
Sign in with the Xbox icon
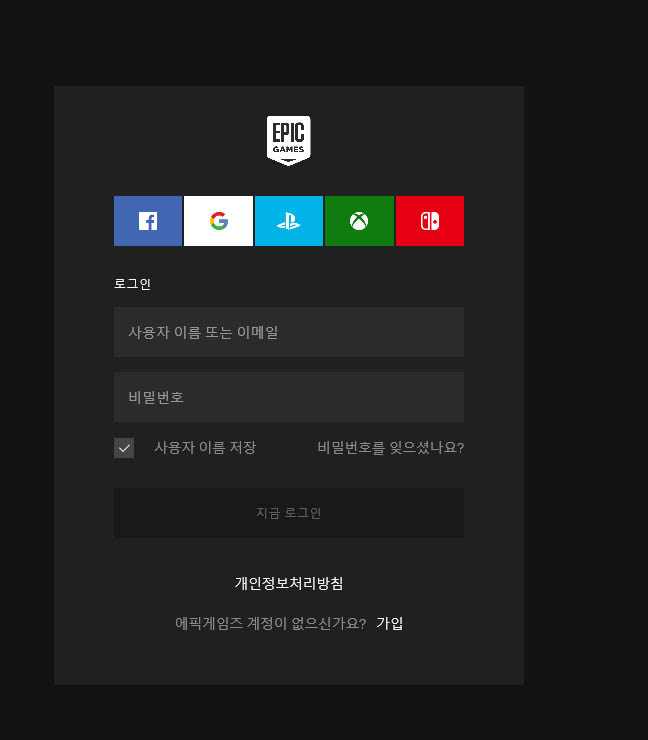tap(359, 221)
